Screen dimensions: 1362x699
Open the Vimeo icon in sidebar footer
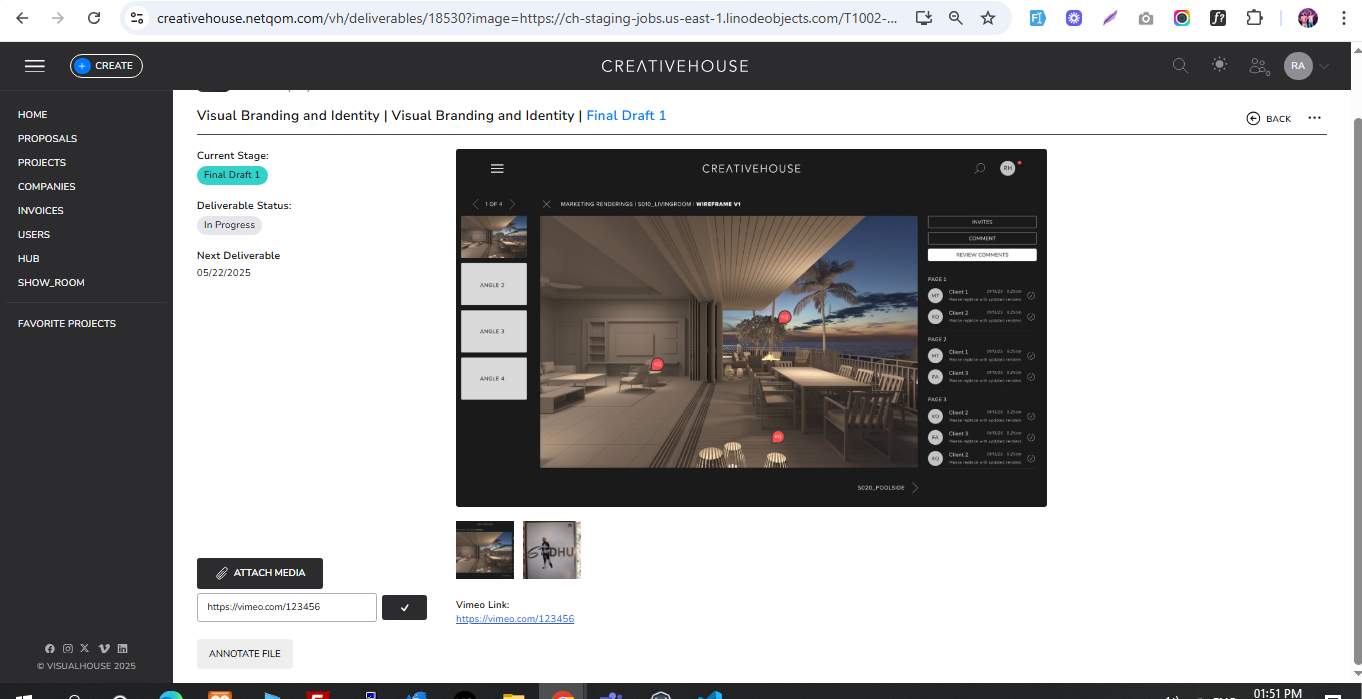[104, 649]
